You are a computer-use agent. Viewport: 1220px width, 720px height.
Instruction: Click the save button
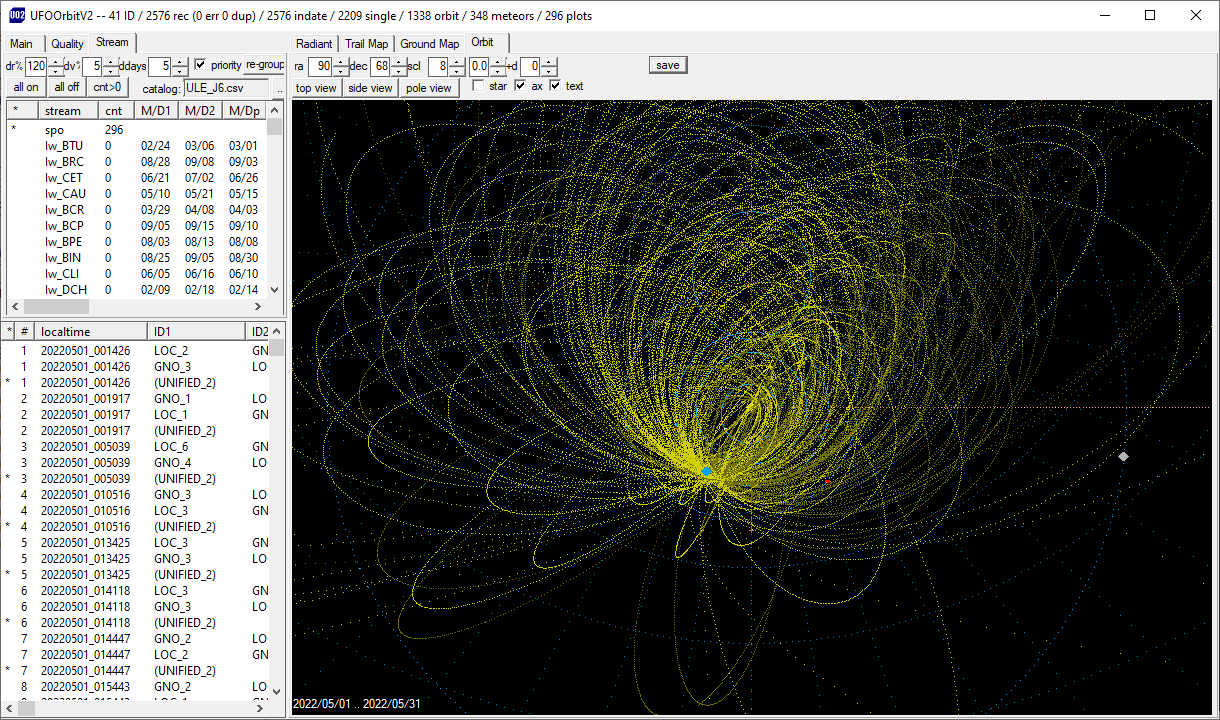668,65
